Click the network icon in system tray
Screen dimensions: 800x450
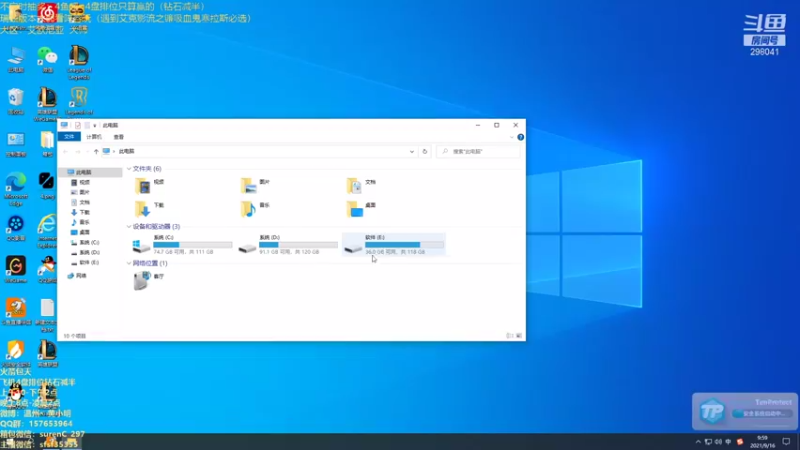point(708,442)
